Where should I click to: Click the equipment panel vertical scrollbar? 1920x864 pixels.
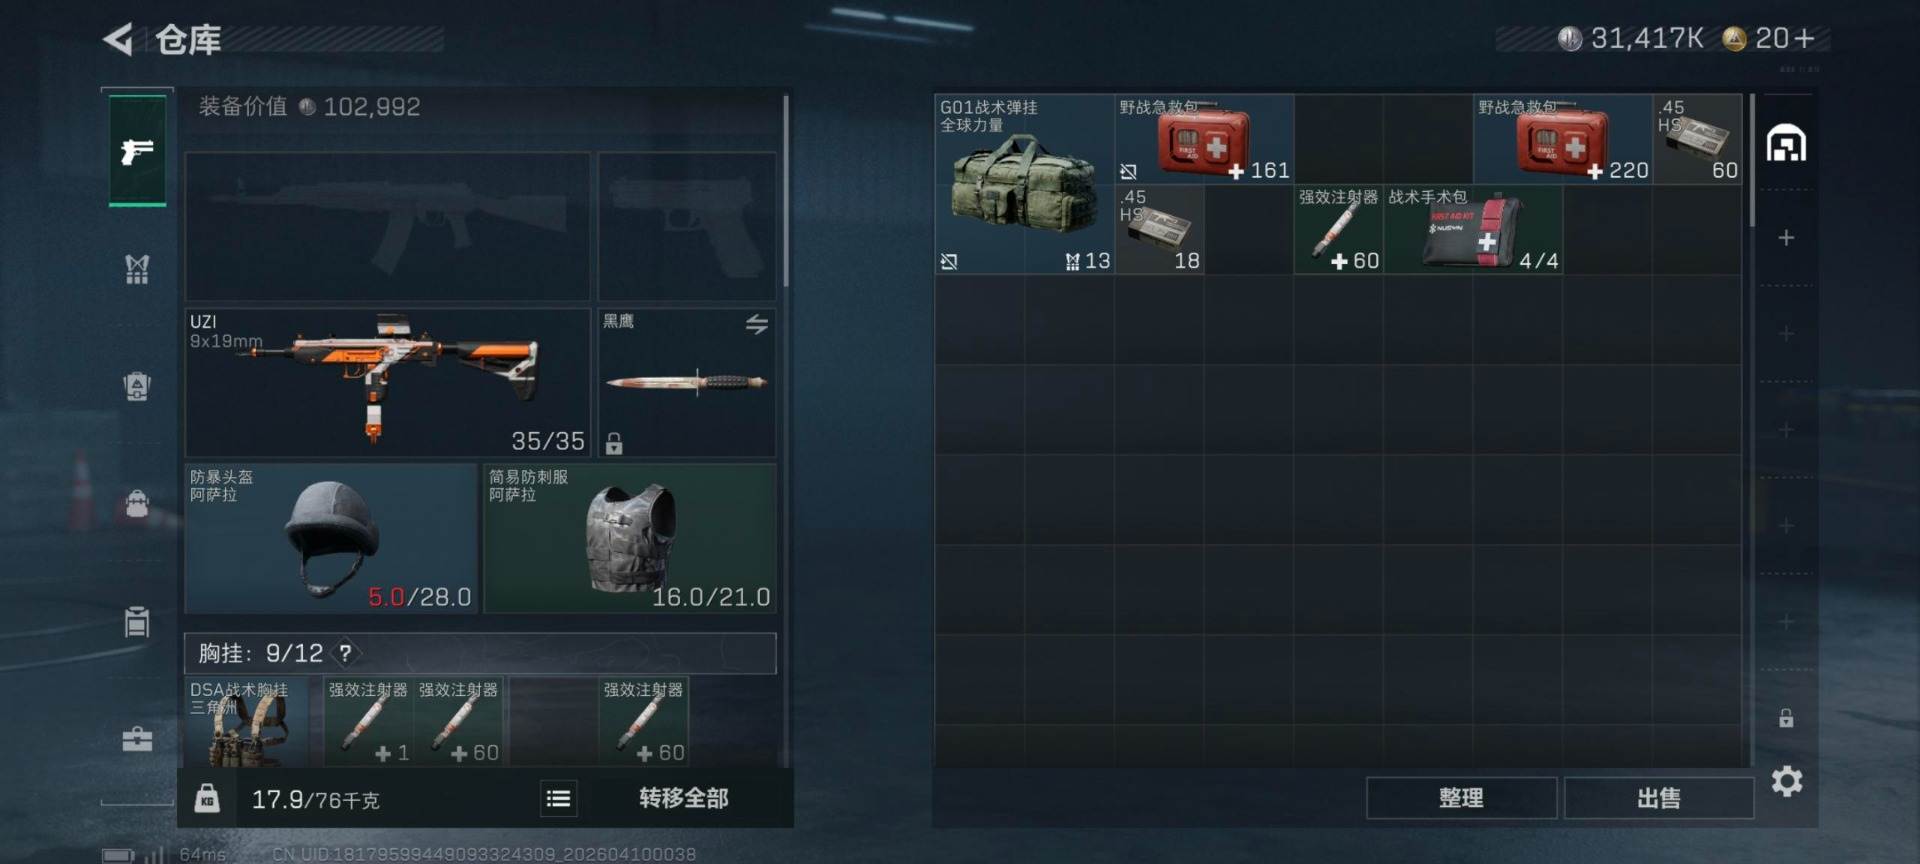coord(786,190)
